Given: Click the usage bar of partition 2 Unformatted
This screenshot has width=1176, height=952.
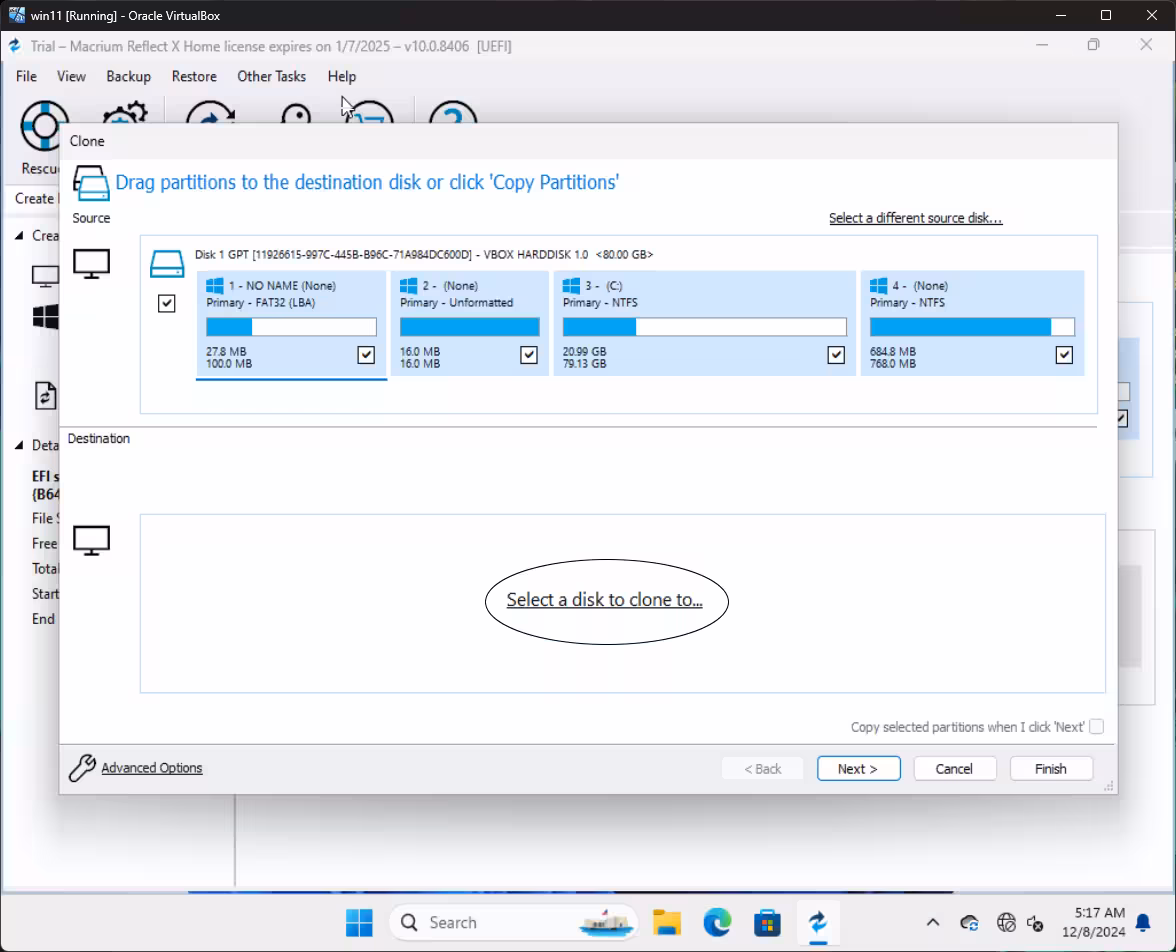Looking at the screenshot, I should tap(470, 327).
